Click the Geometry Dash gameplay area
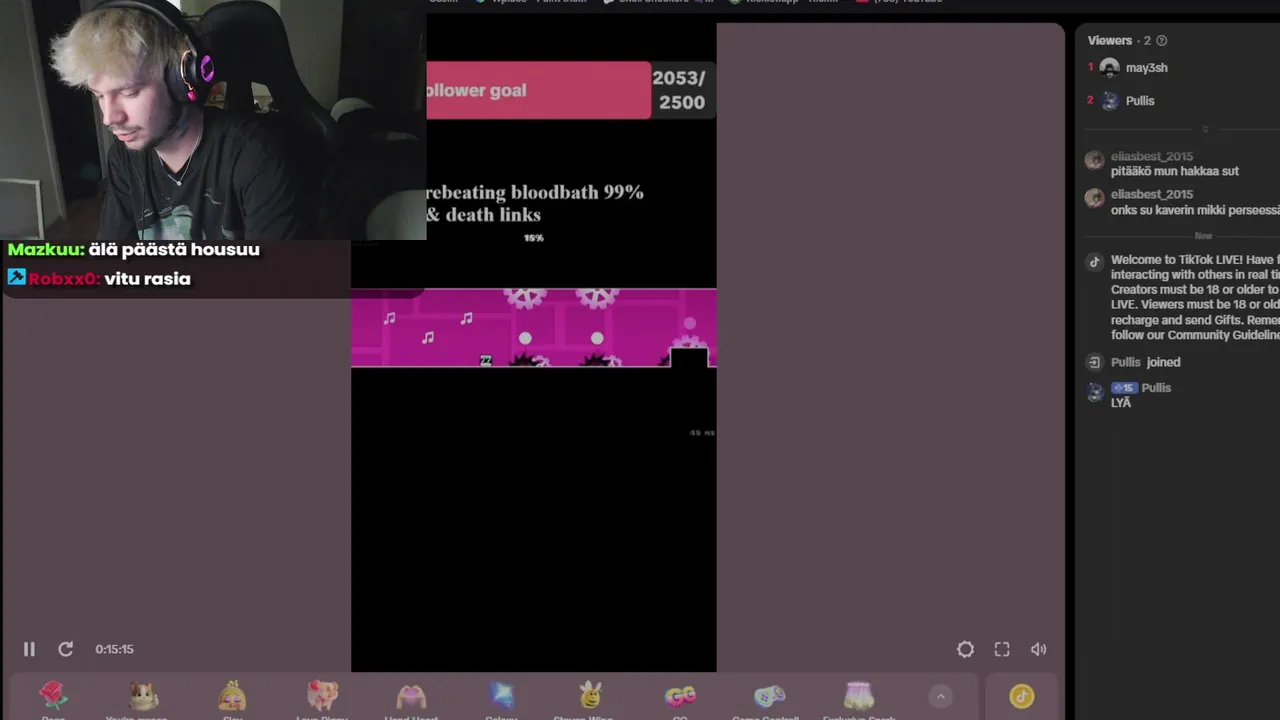 533,328
